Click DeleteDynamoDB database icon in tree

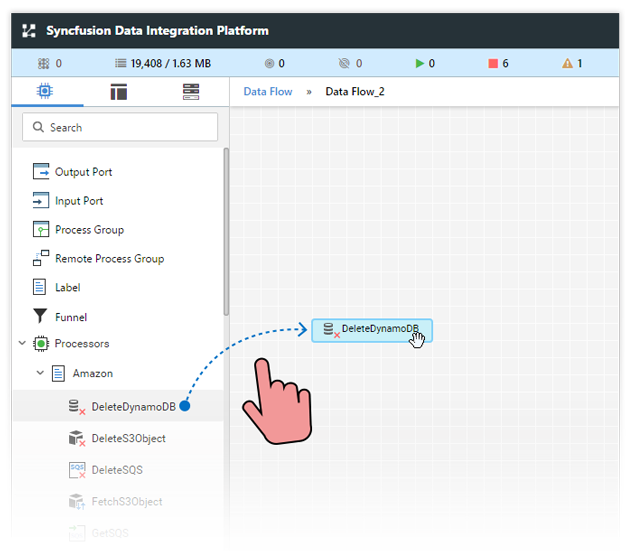coord(77,407)
